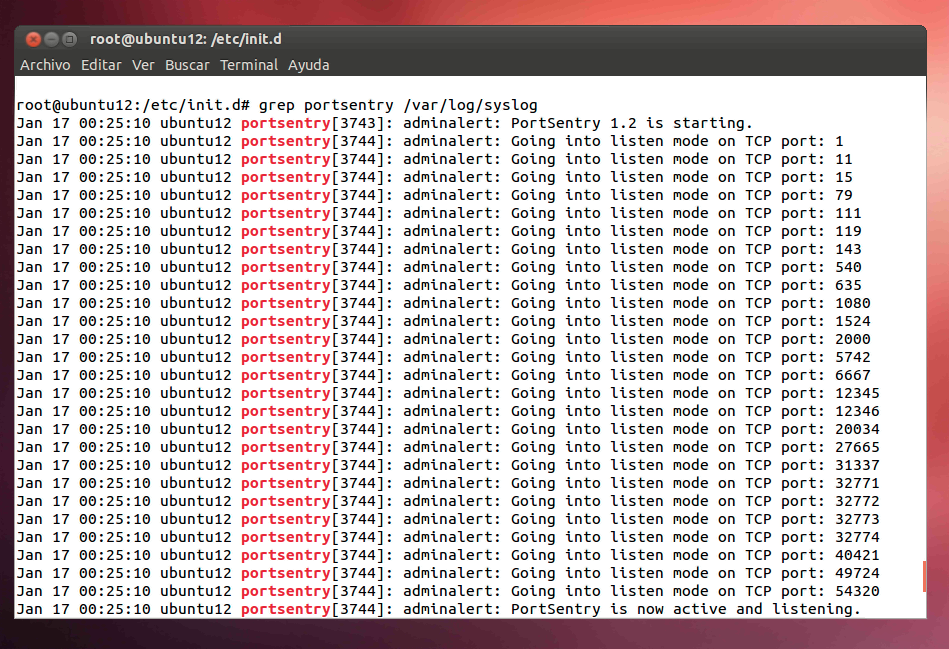Click the window title root@ubuntu12: /etc/init.d
The width and height of the screenshot is (949, 649).
[x=186, y=39]
